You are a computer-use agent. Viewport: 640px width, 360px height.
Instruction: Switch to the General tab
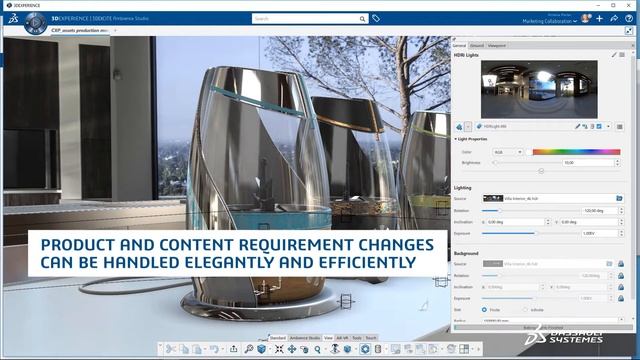tap(459, 46)
